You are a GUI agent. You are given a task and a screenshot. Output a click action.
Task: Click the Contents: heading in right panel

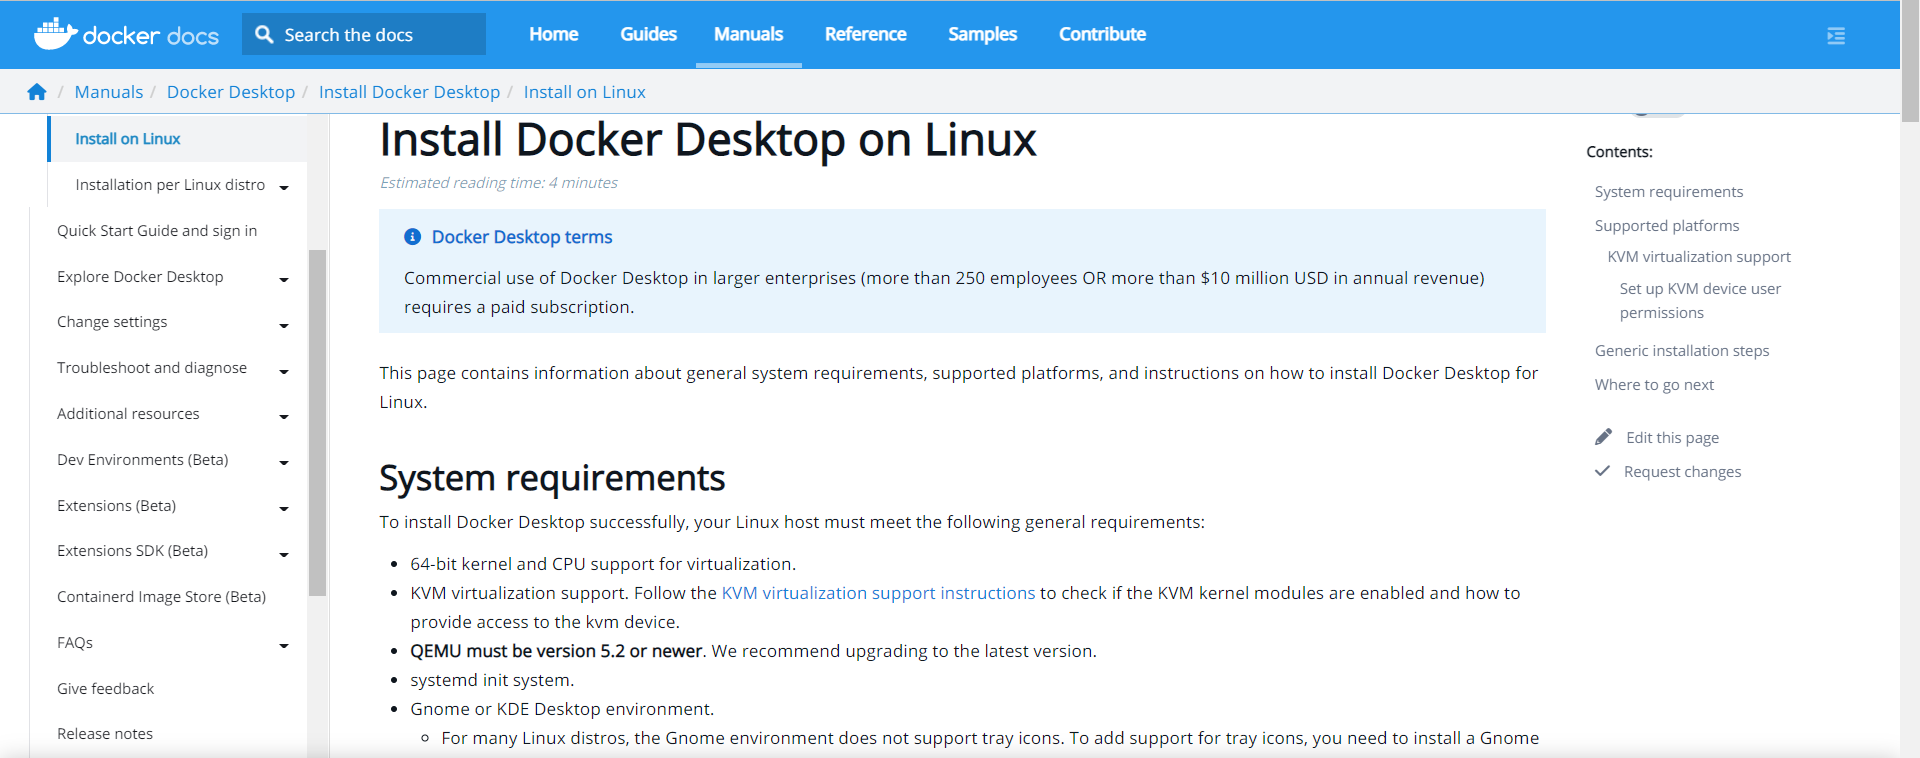pyautogui.click(x=1619, y=152)
